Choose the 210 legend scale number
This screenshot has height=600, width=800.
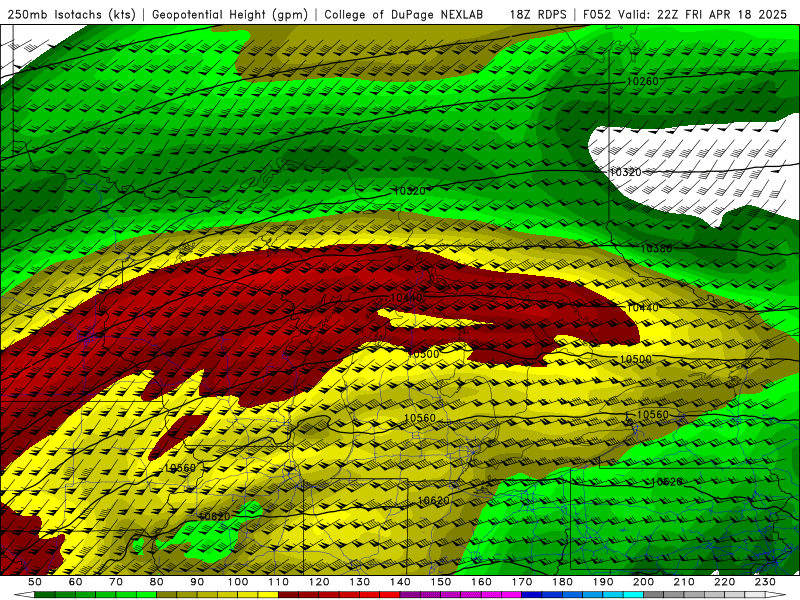[x=685, y=582]
